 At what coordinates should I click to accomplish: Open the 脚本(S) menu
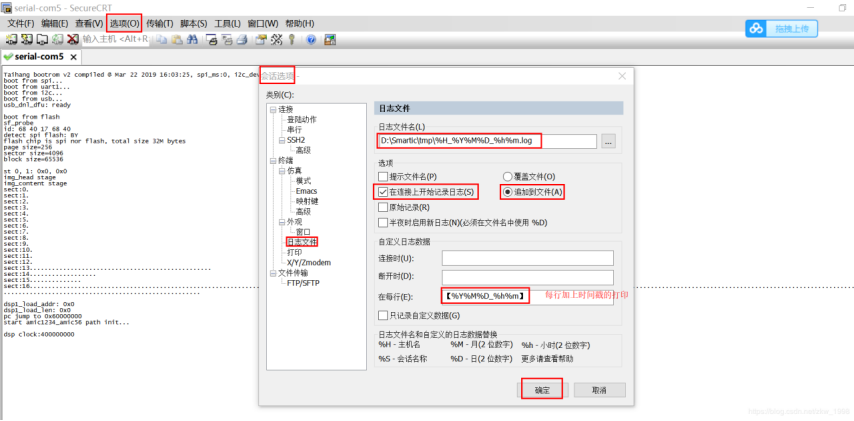(x=194, y=23)
